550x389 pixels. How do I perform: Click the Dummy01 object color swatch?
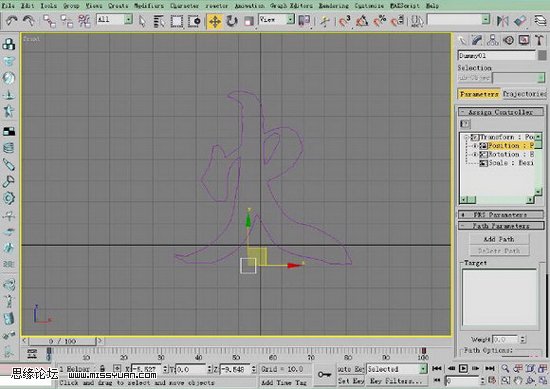click(542, 55)
